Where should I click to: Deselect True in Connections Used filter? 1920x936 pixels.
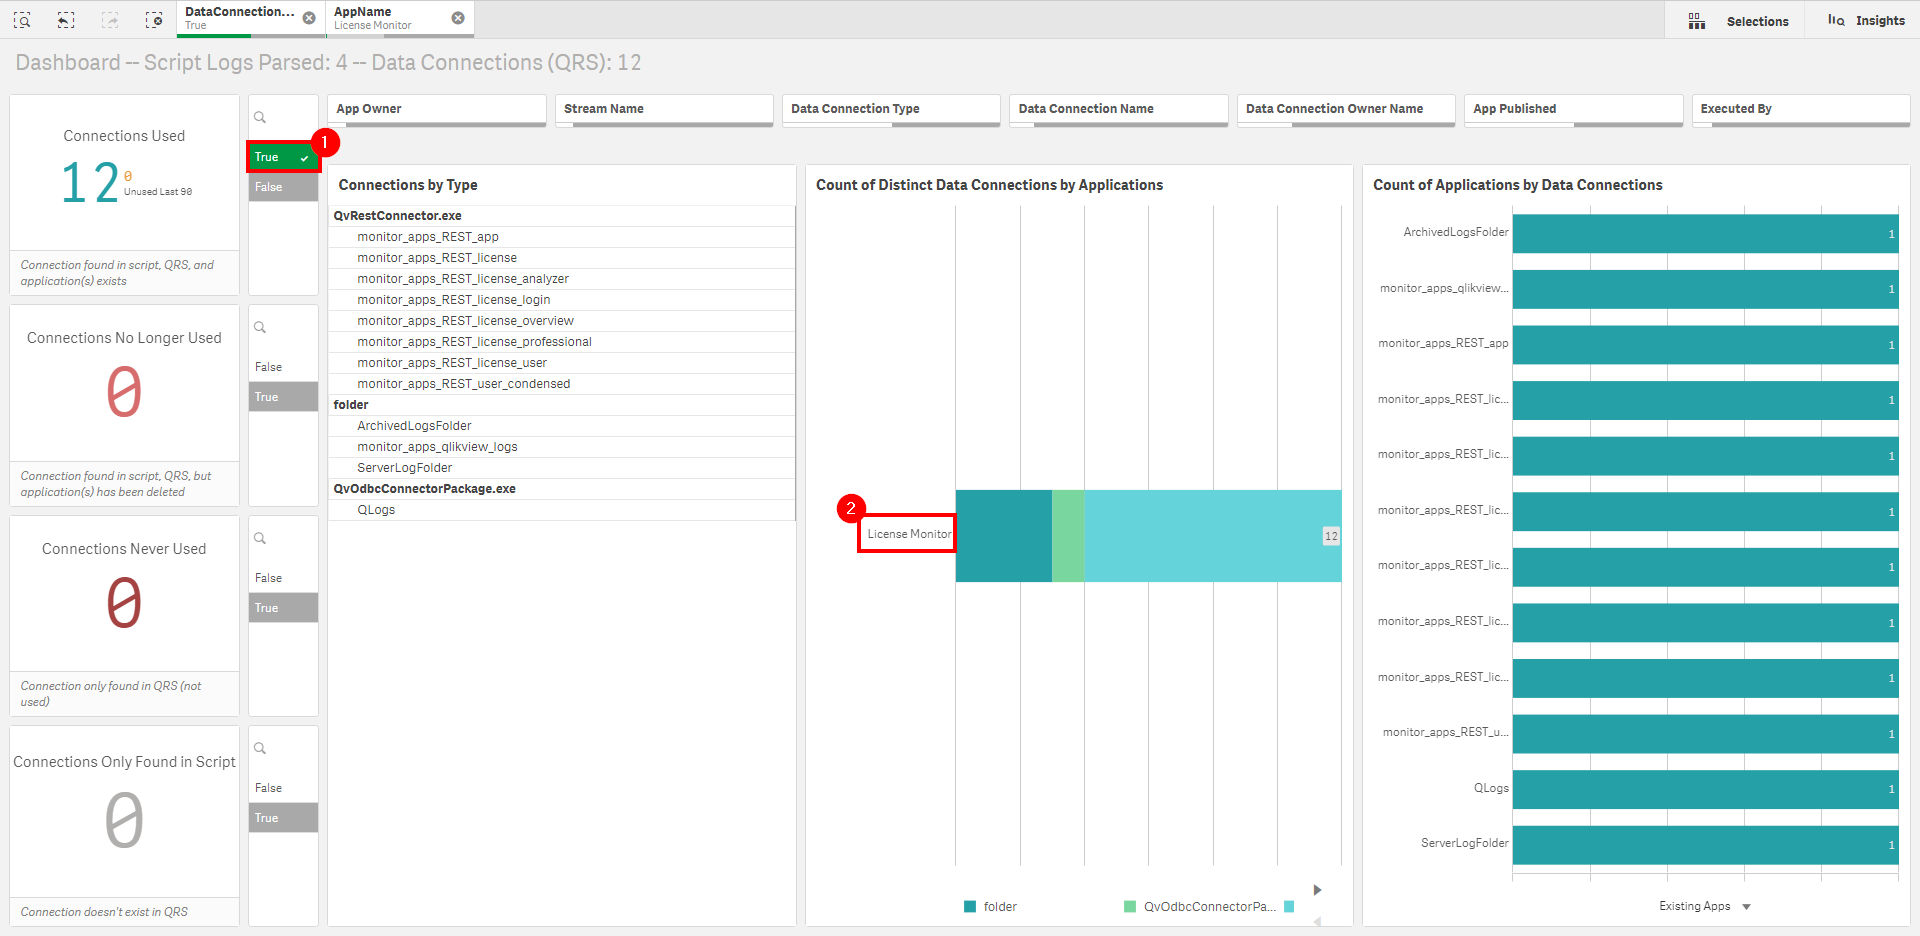(x=282, y=157)
